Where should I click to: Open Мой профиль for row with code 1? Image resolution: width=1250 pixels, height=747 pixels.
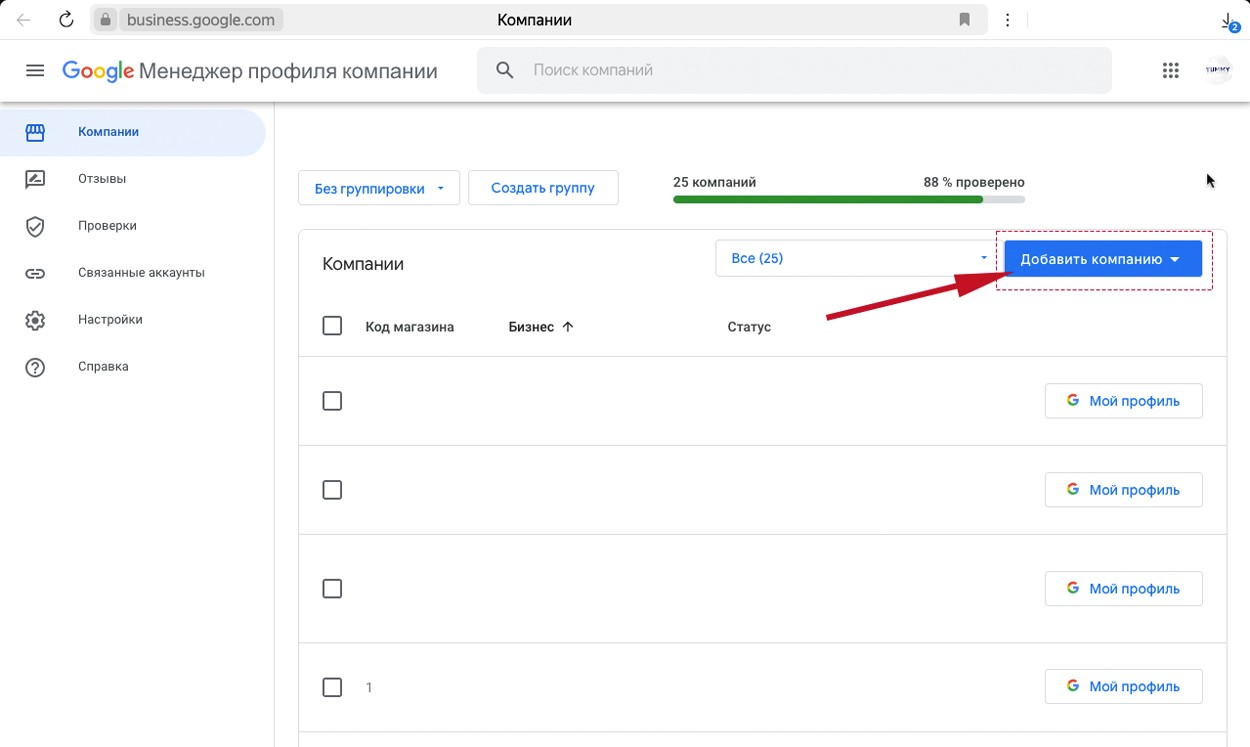[1123, 687]
